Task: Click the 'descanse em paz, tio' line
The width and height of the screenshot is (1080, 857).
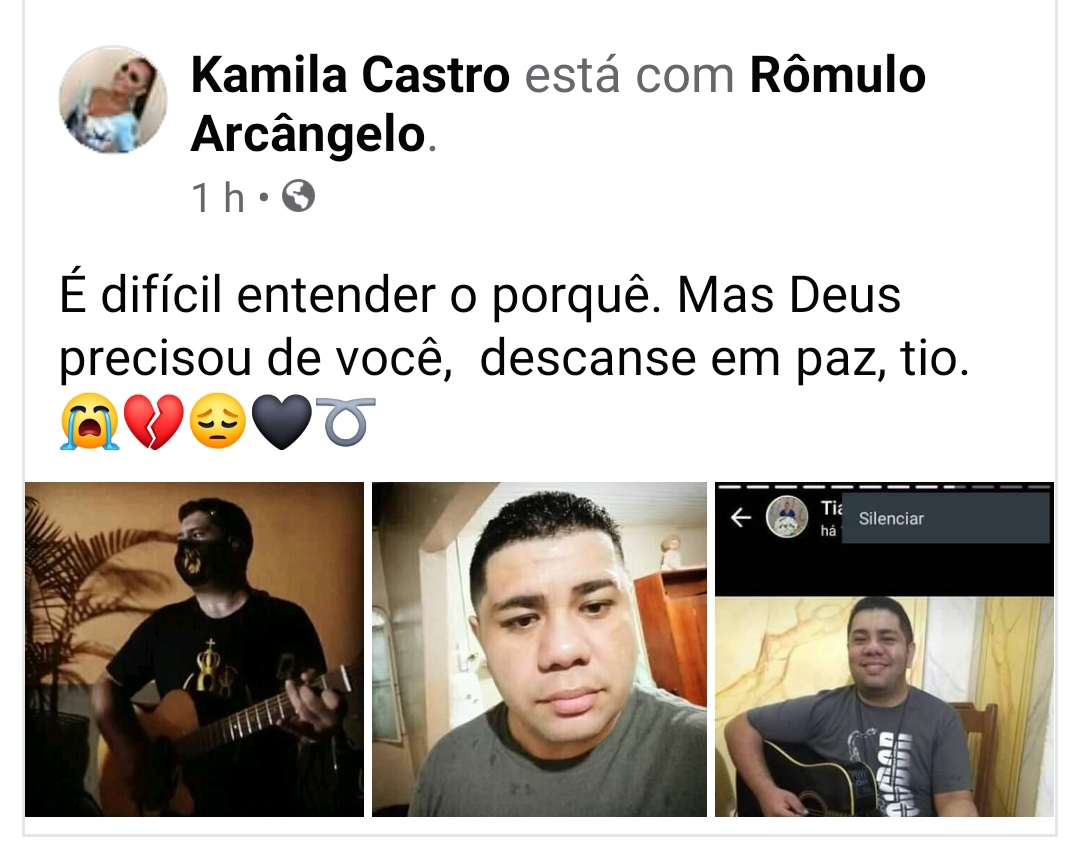Action: pyautogui.click(x=724, y=359)
